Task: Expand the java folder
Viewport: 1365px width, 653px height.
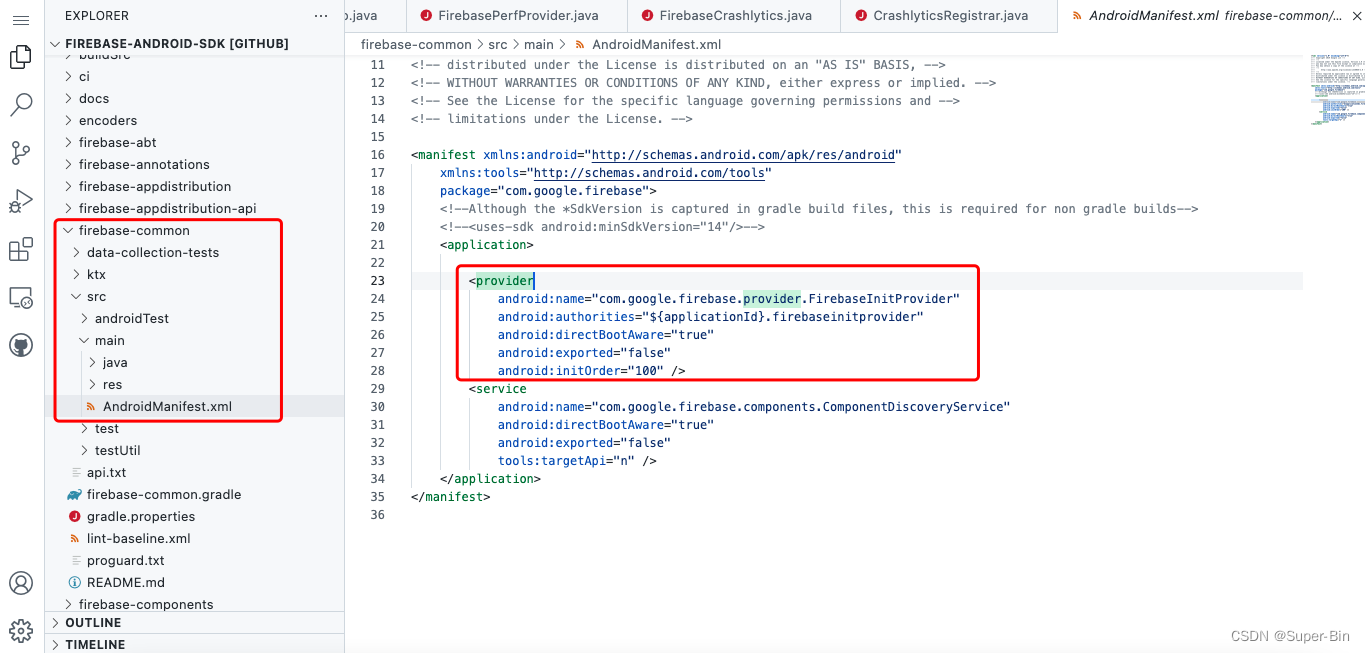Action: click(195, 362)
